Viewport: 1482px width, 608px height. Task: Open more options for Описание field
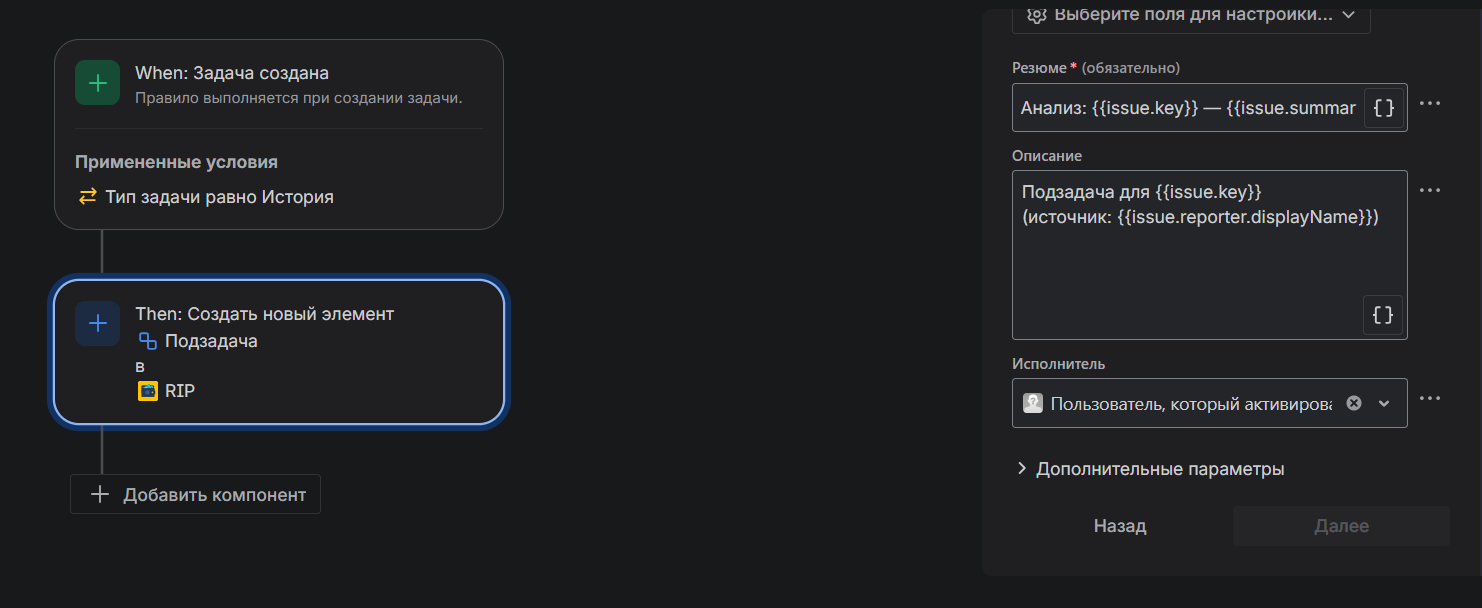[x=1430, y=190]
